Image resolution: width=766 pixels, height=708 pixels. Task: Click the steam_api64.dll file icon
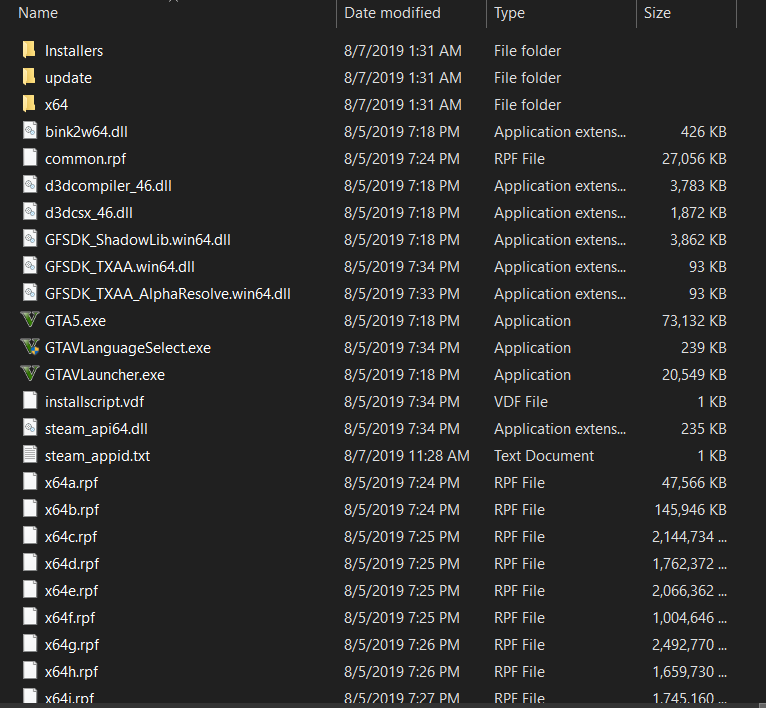[30, 428]
